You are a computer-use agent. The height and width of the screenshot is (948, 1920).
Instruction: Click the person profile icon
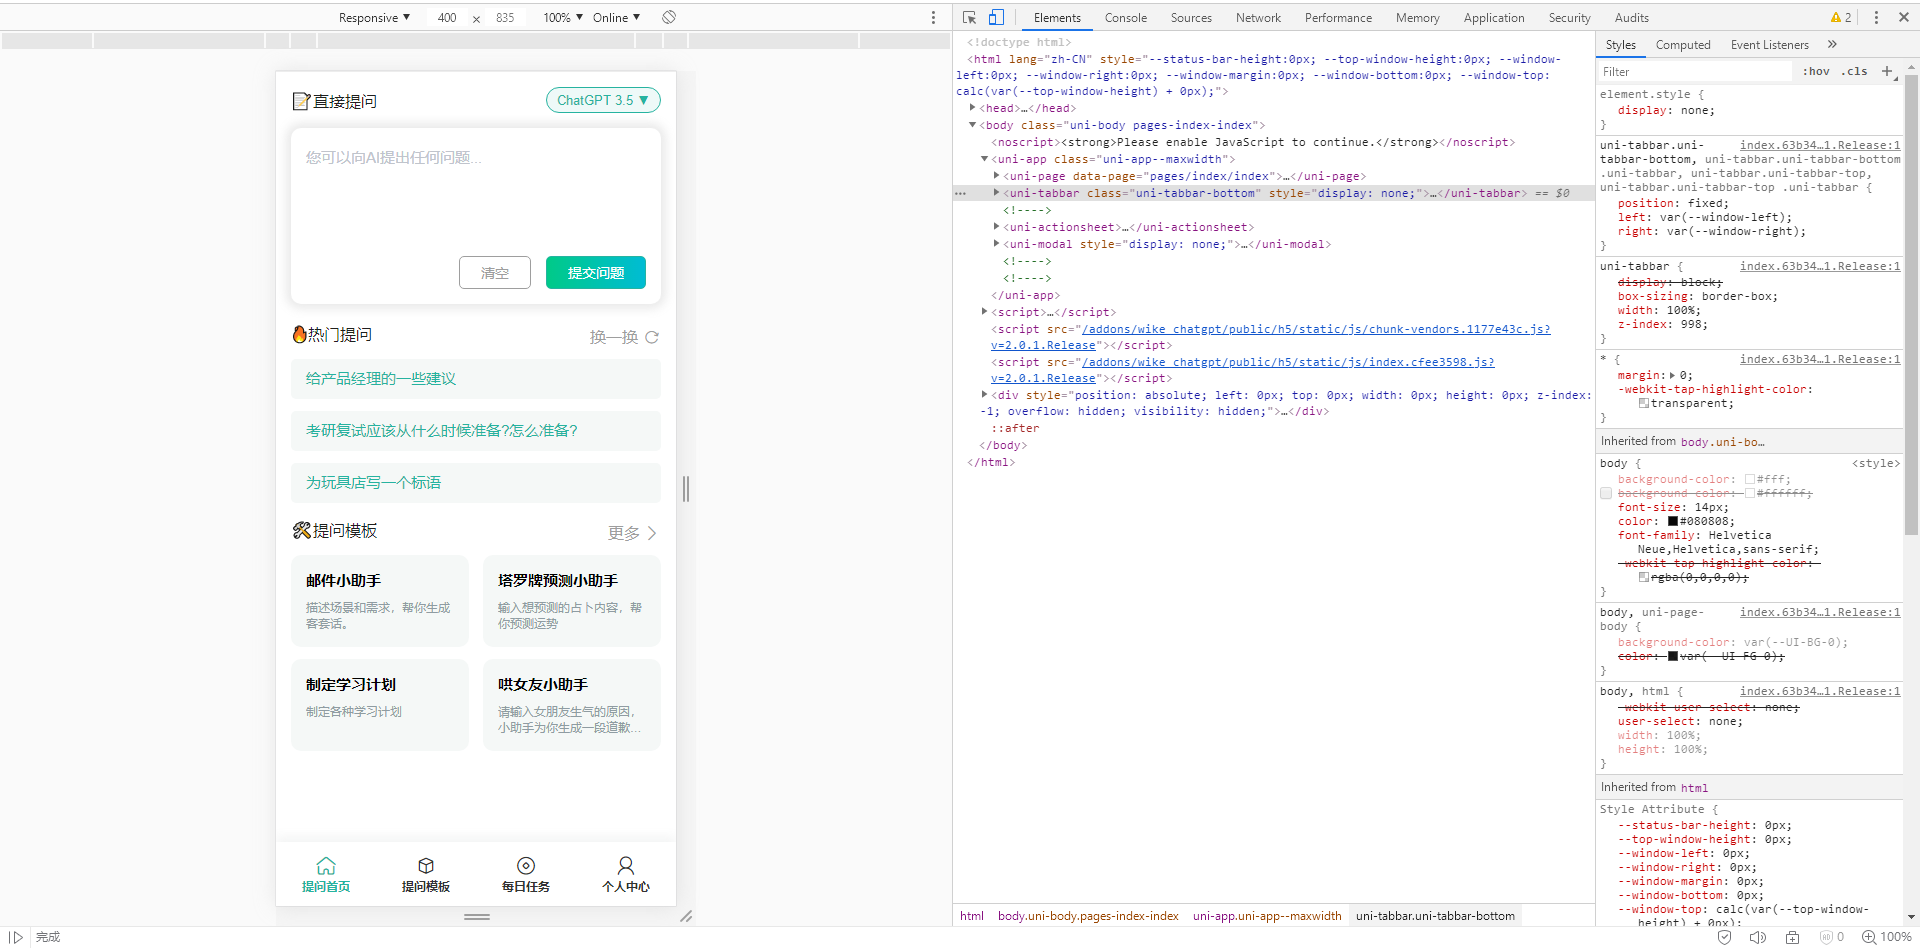[x=626, y=866]
